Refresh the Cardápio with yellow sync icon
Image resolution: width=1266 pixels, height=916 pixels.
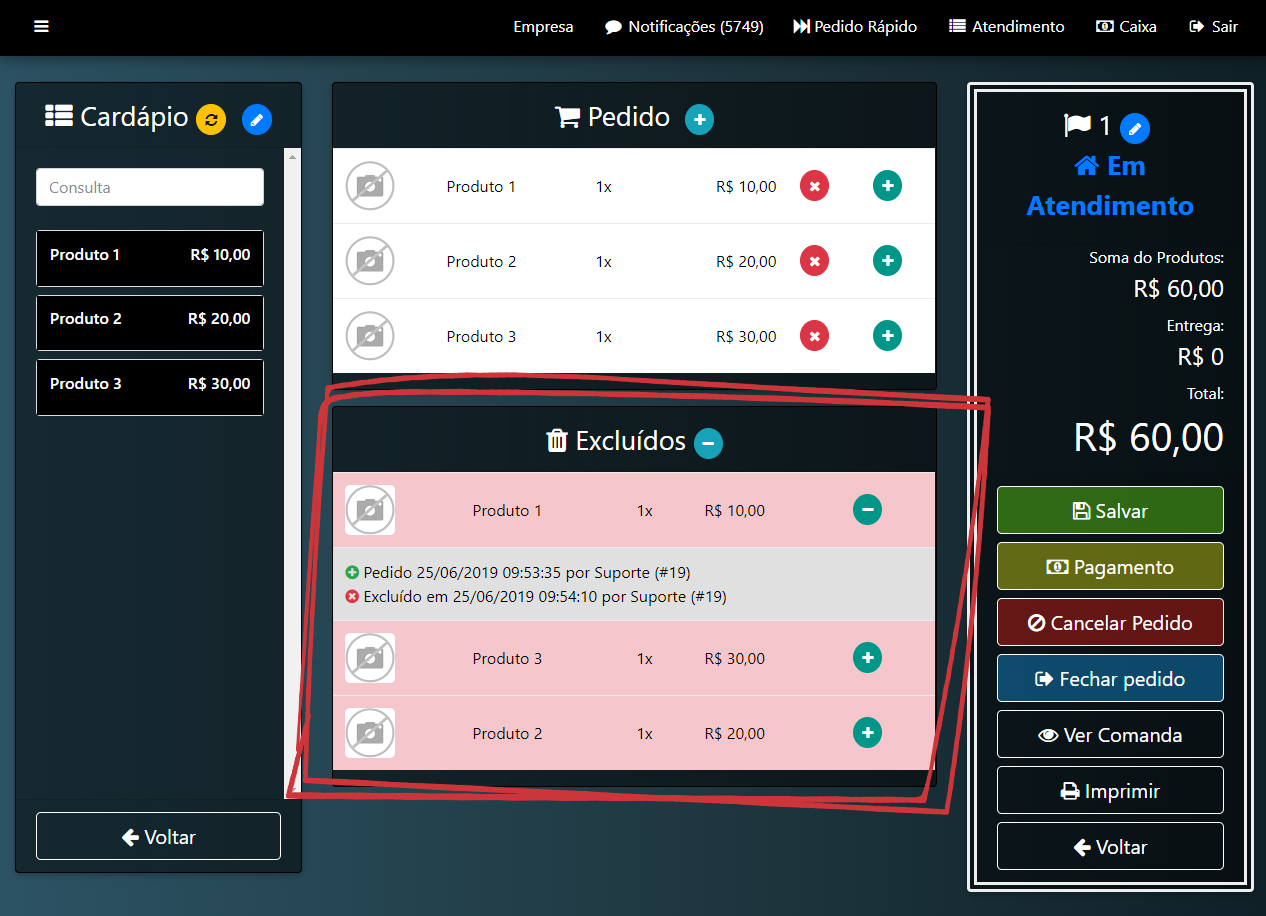[211, 120]
